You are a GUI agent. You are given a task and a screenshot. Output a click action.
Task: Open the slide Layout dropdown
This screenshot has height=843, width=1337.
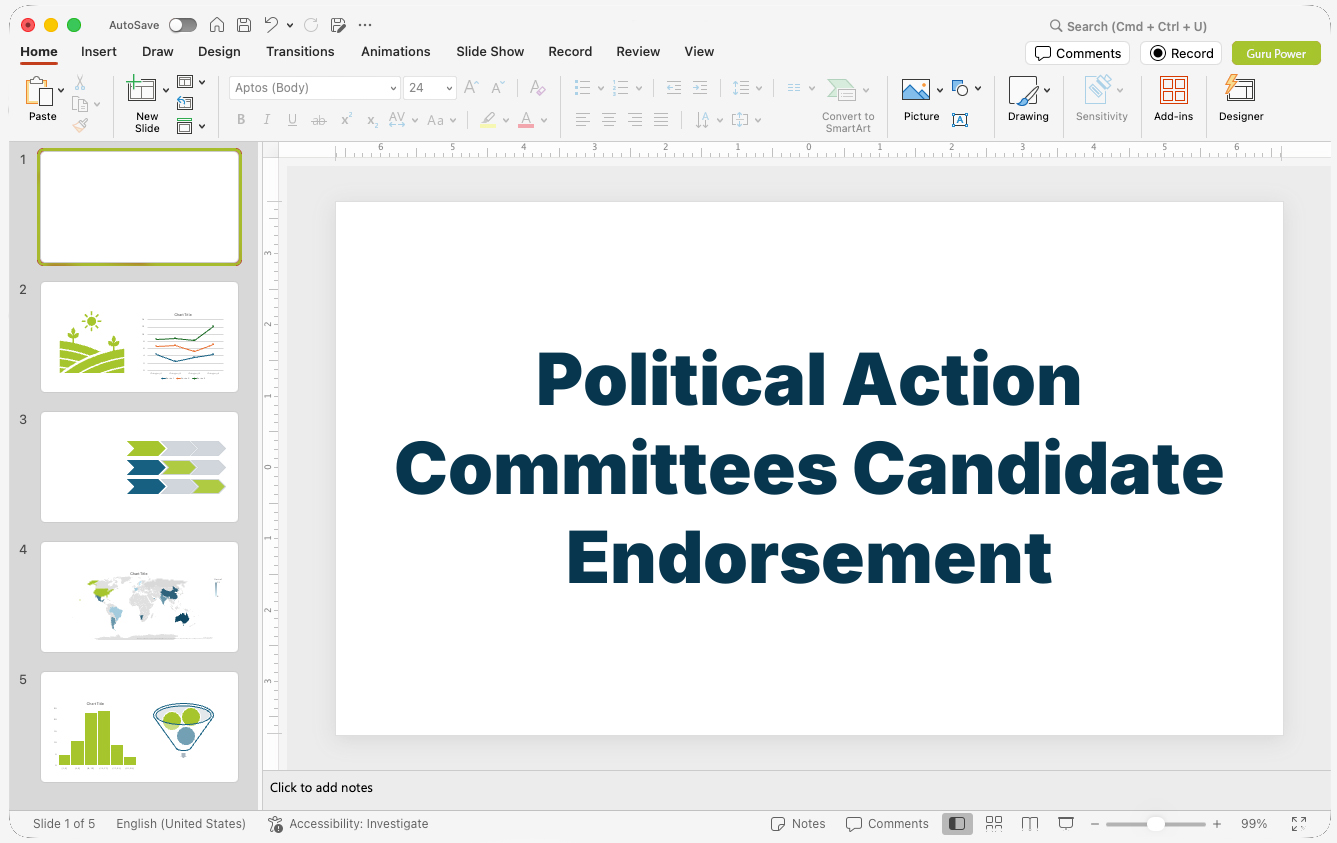click(191, 82)
